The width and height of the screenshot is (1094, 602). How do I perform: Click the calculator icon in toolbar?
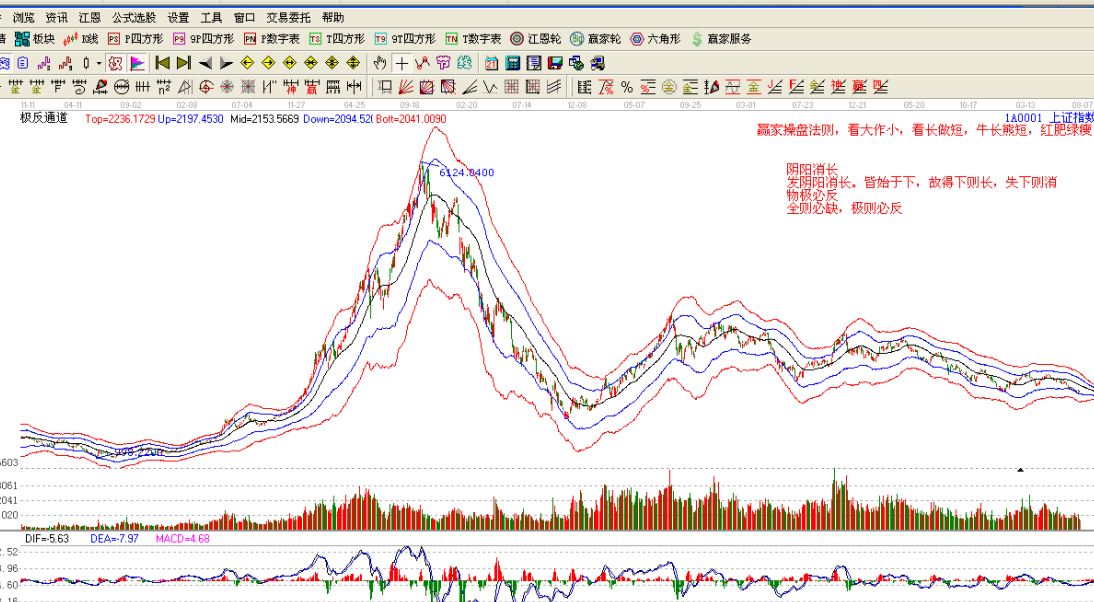511,63
